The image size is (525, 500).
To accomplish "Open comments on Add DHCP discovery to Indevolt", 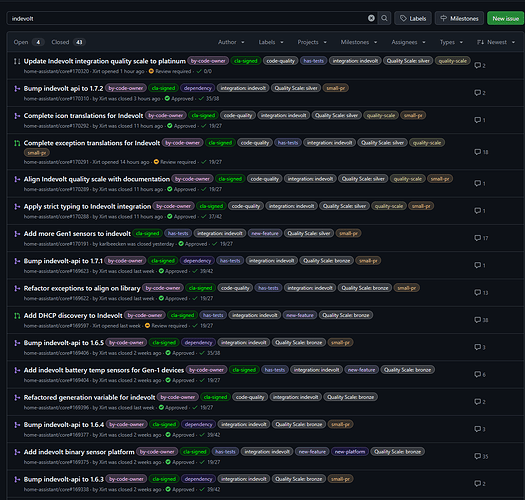I will click(481, 320).
